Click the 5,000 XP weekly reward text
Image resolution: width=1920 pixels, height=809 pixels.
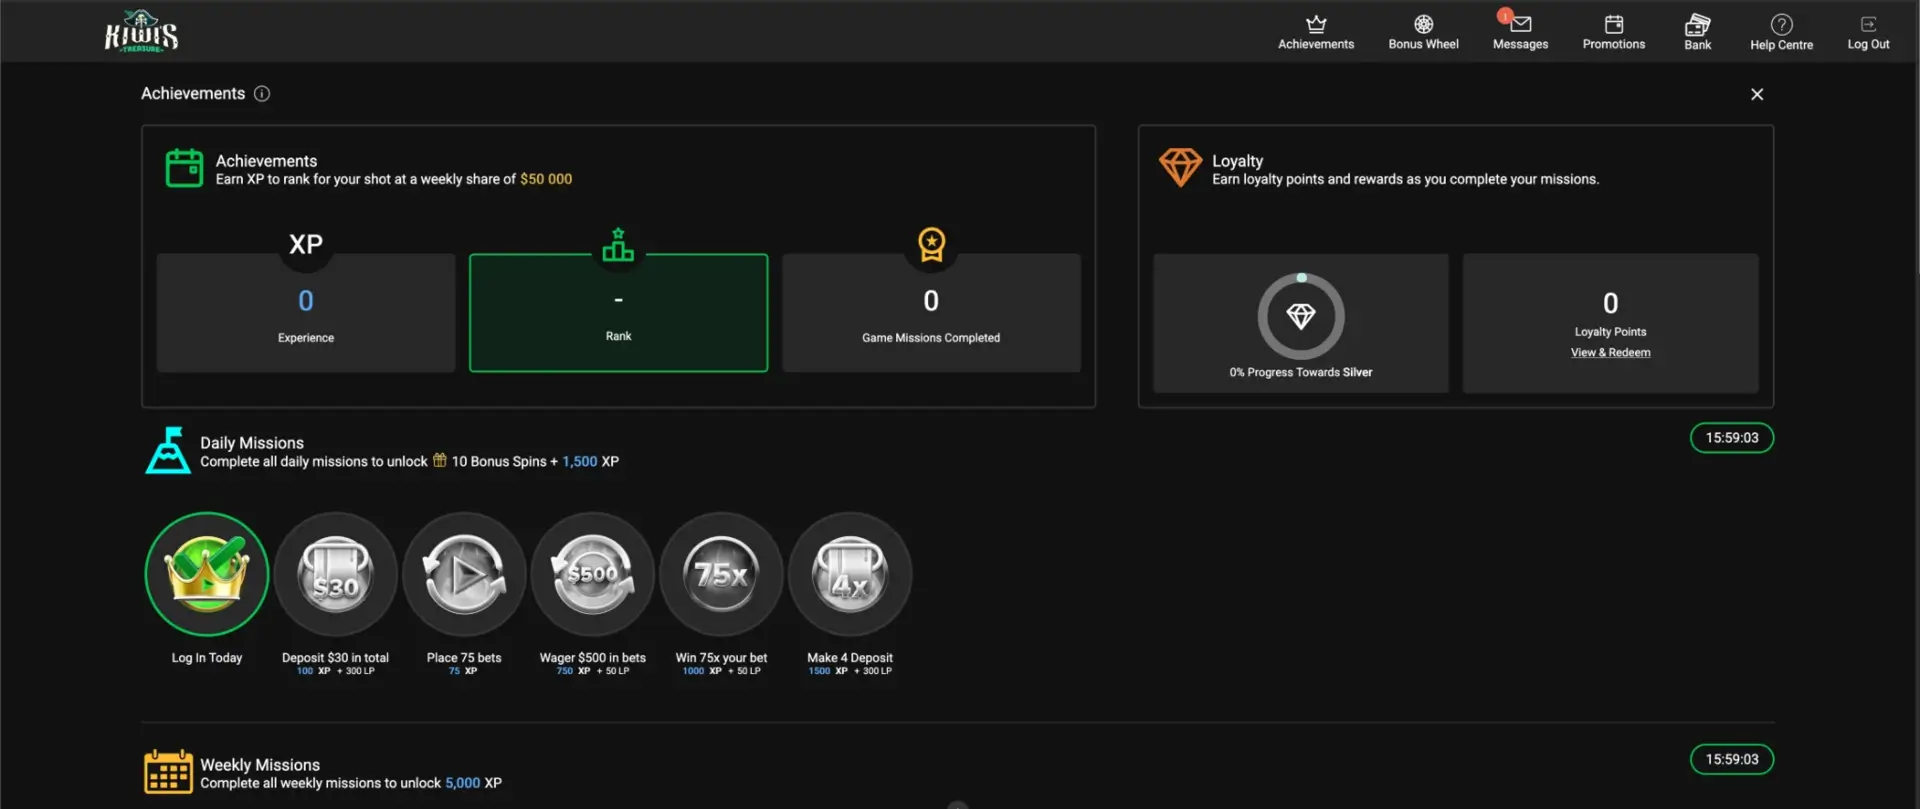(x=473, y=783)
